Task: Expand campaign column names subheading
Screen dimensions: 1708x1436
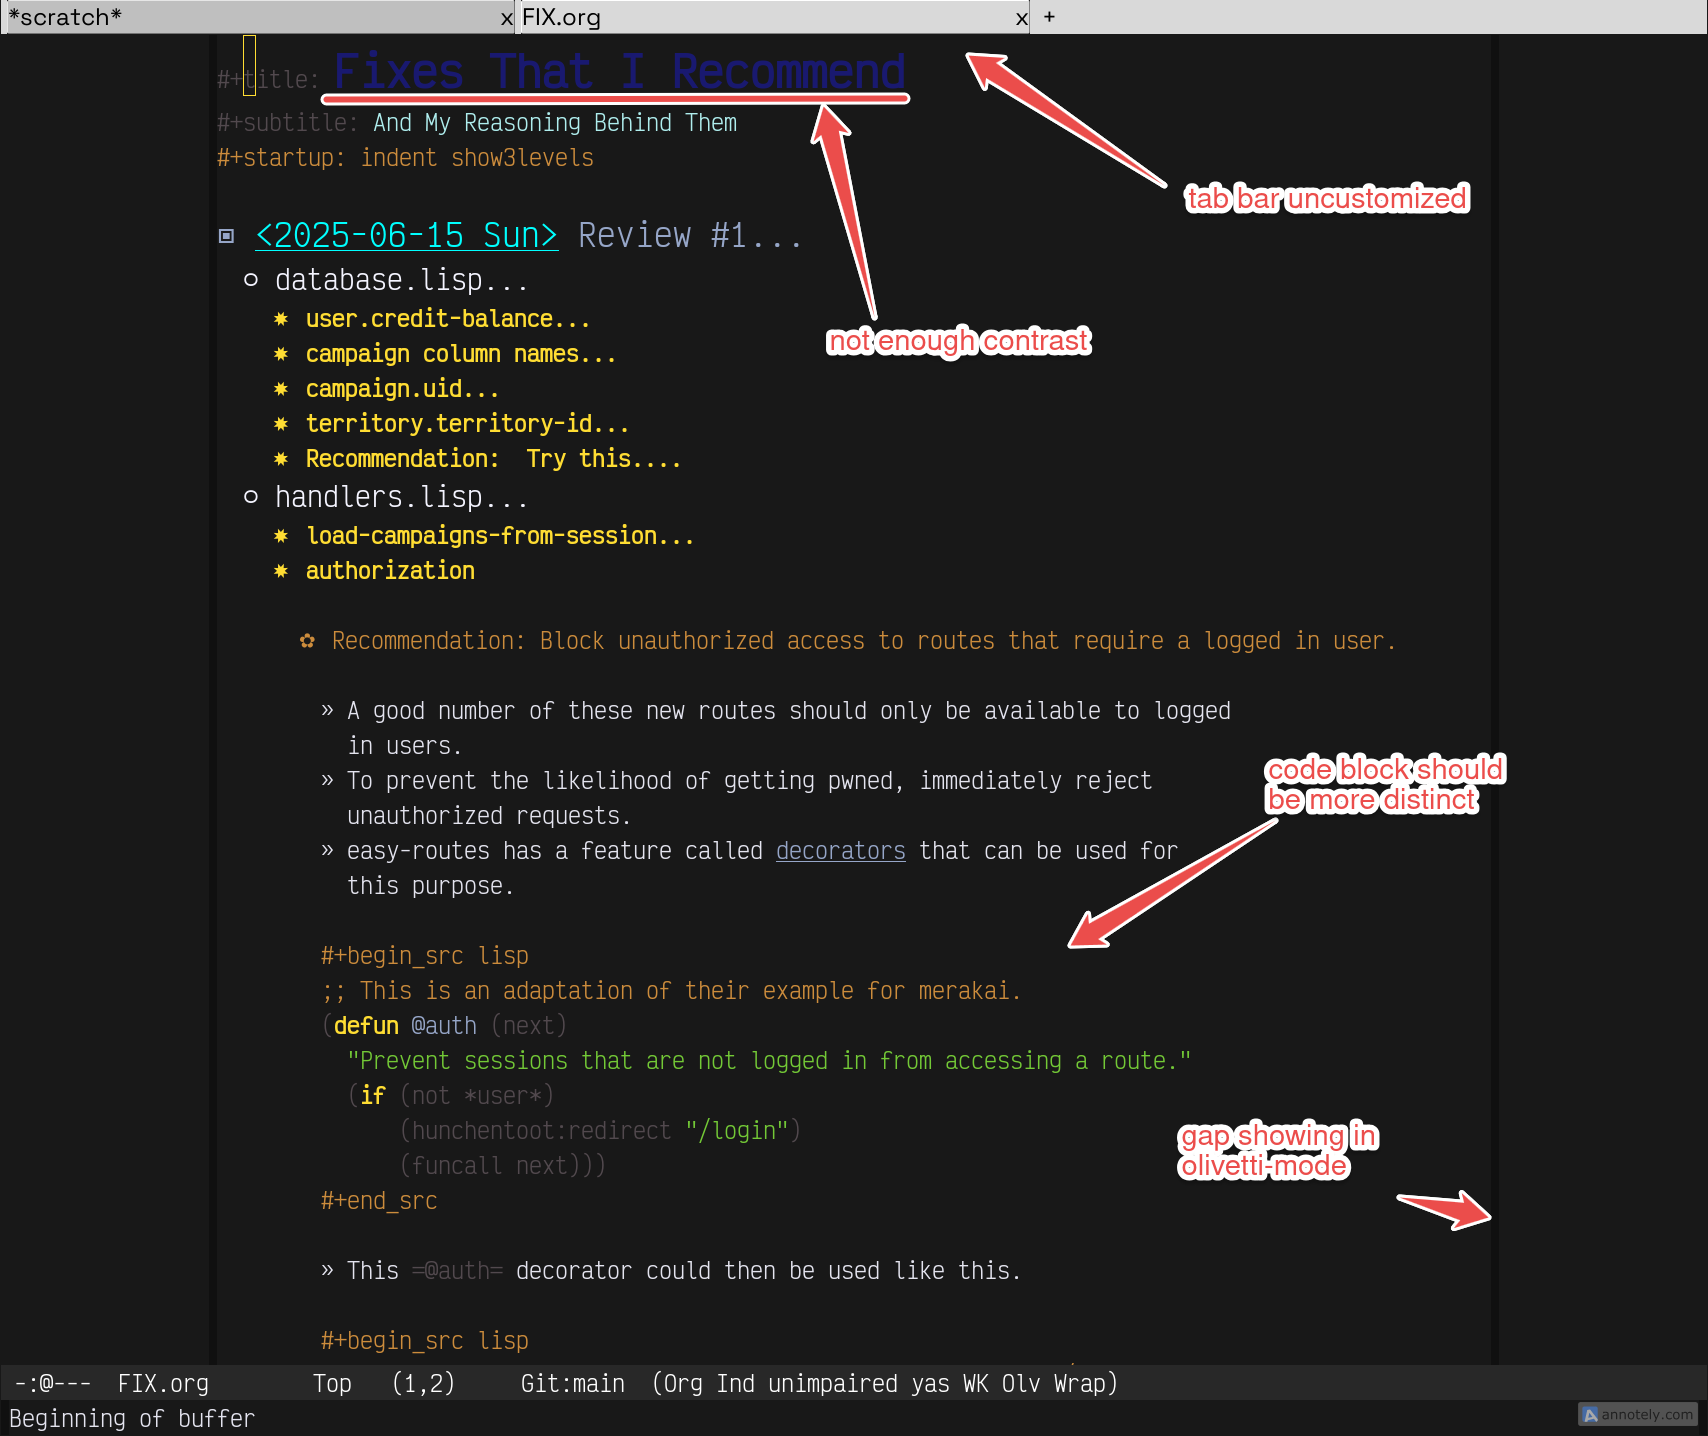Action: [x=461, y=354]
